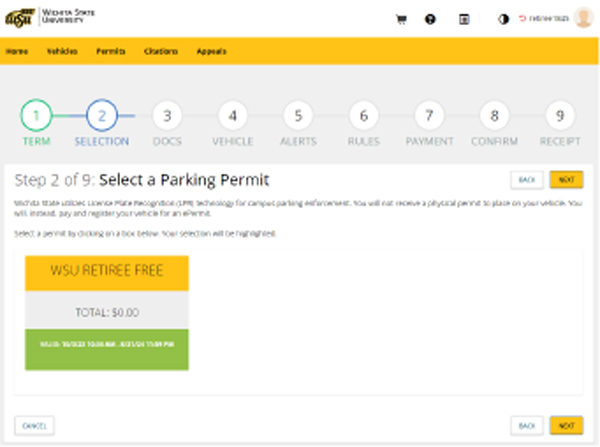Screen dimensions: 600x447
Task: Click the Select a Parking Permit heading
Action: (184, 180)
